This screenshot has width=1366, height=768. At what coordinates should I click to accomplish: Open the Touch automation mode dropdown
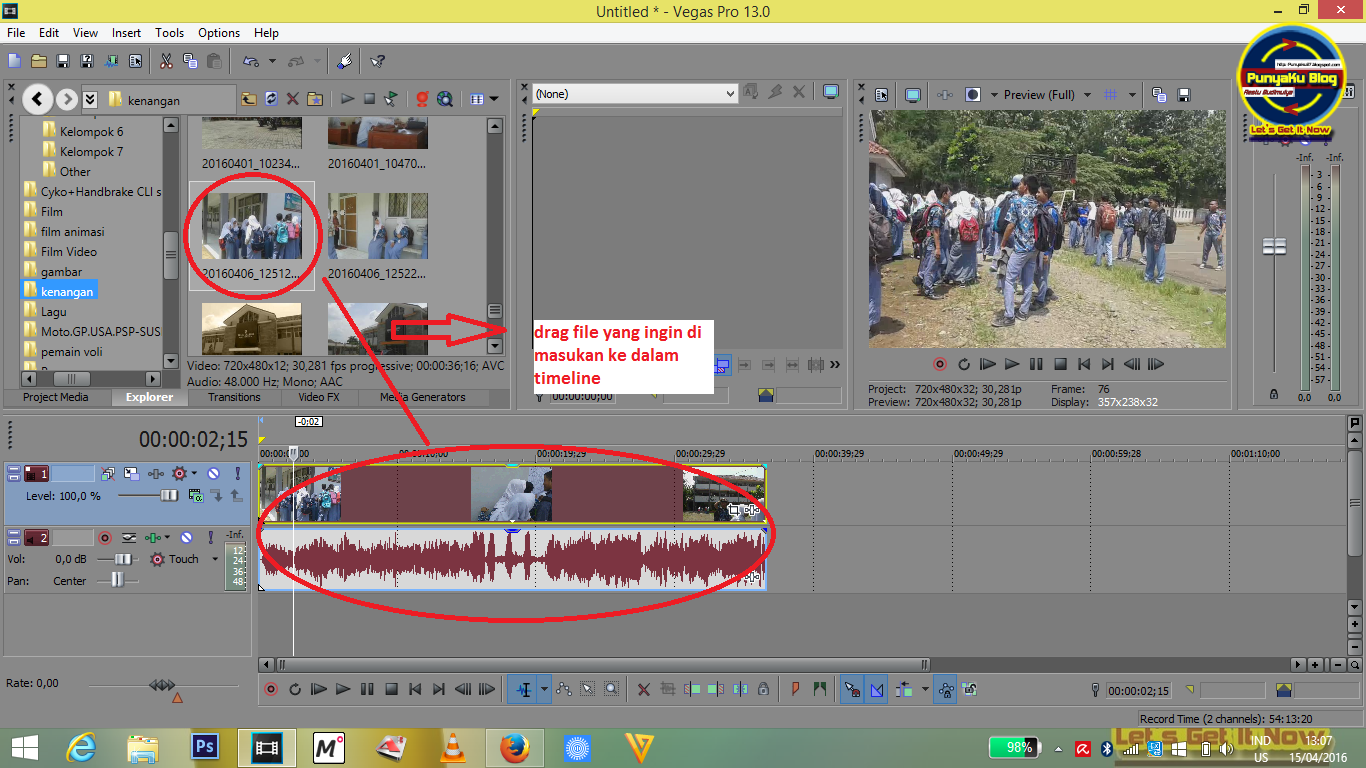[215, 559]
